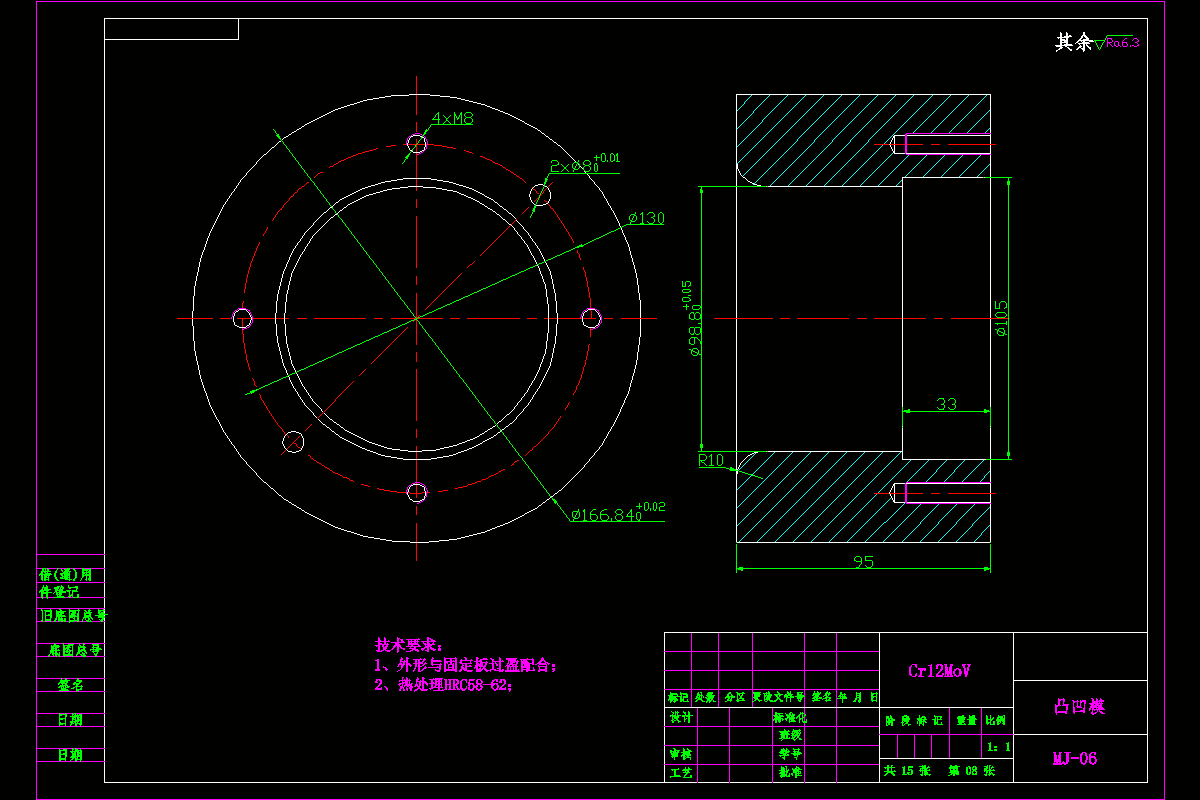The width and height of the screenshot is (1200, 800).
Task: Select the sheet number '第 08 张'
Action: [971, 772]
